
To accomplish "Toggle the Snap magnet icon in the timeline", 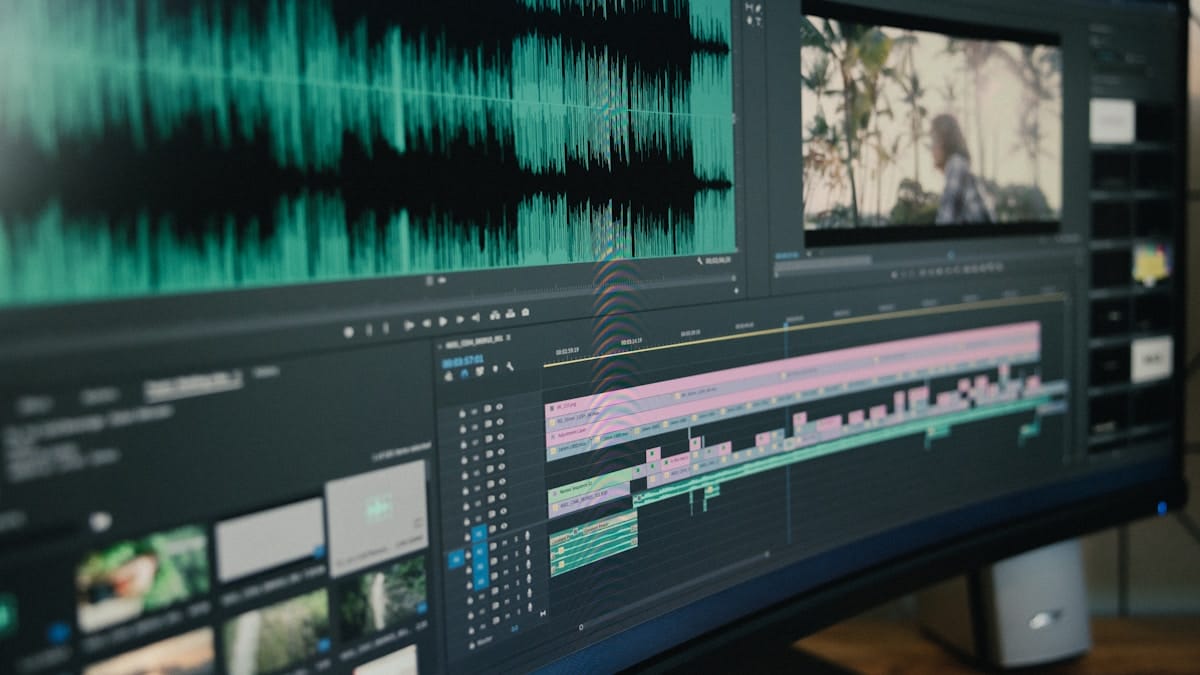I will click(464, 372).
